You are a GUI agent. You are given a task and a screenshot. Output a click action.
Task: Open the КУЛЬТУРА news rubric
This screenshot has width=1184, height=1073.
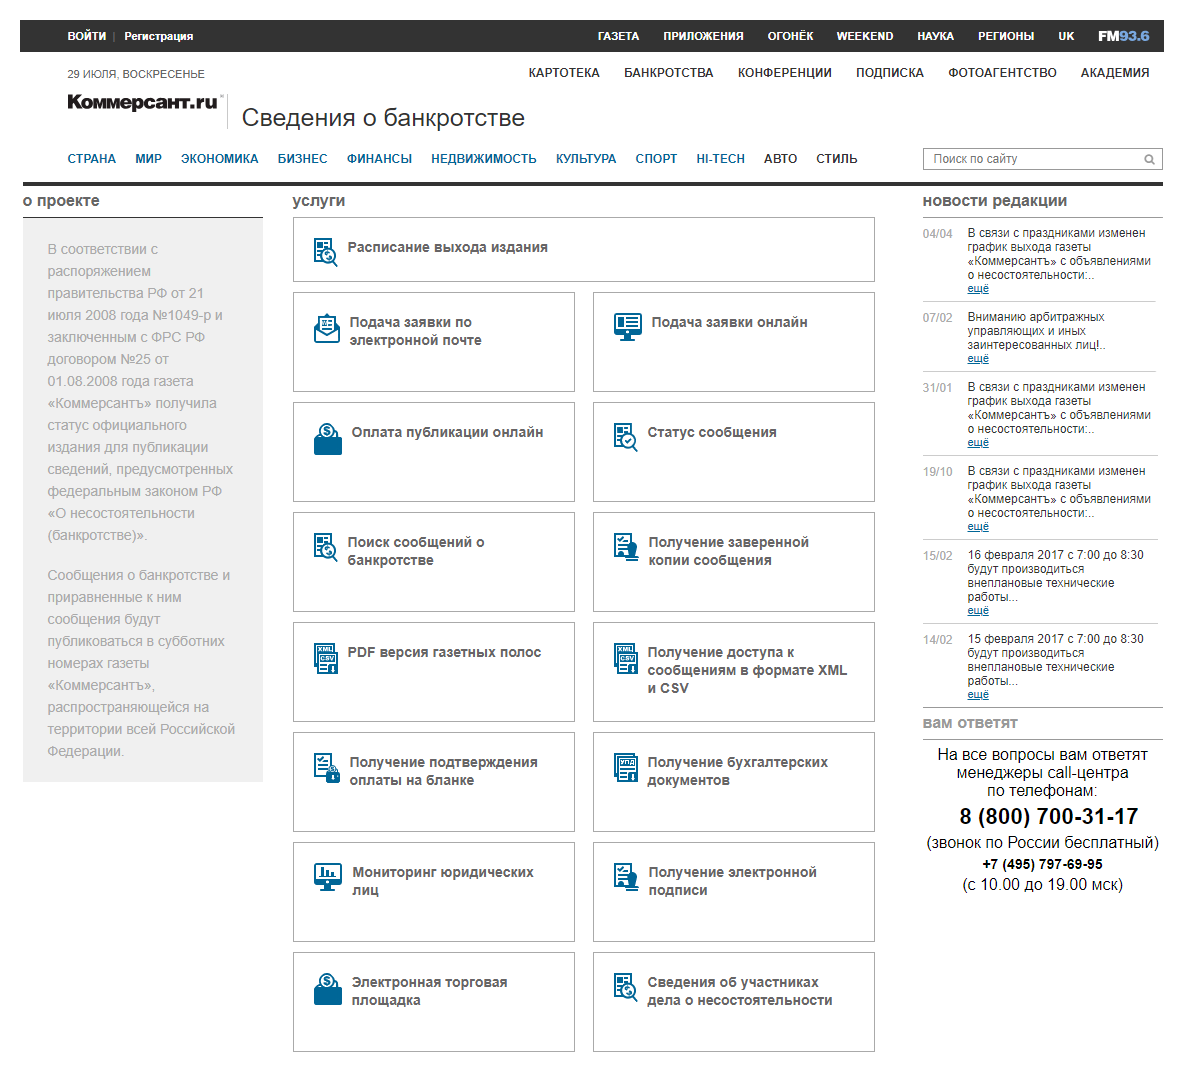586,159
